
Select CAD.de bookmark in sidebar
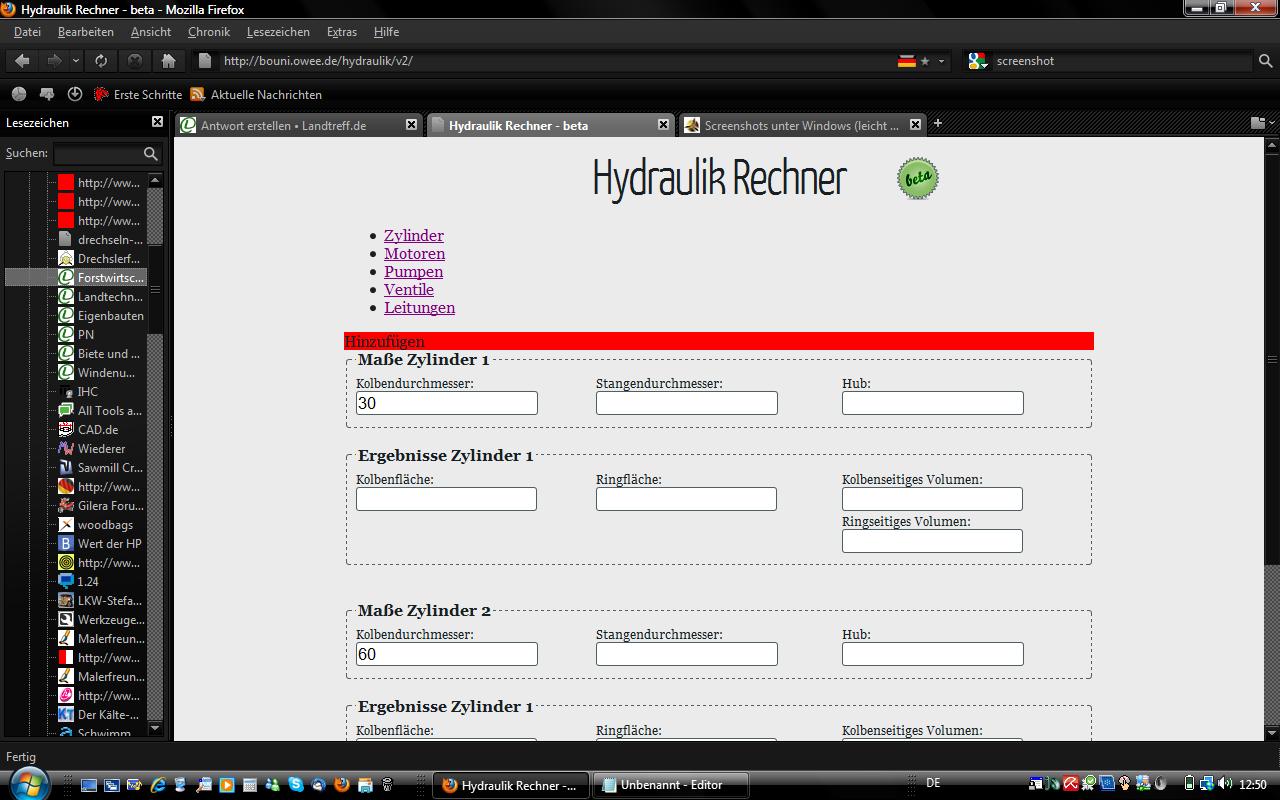98,430
